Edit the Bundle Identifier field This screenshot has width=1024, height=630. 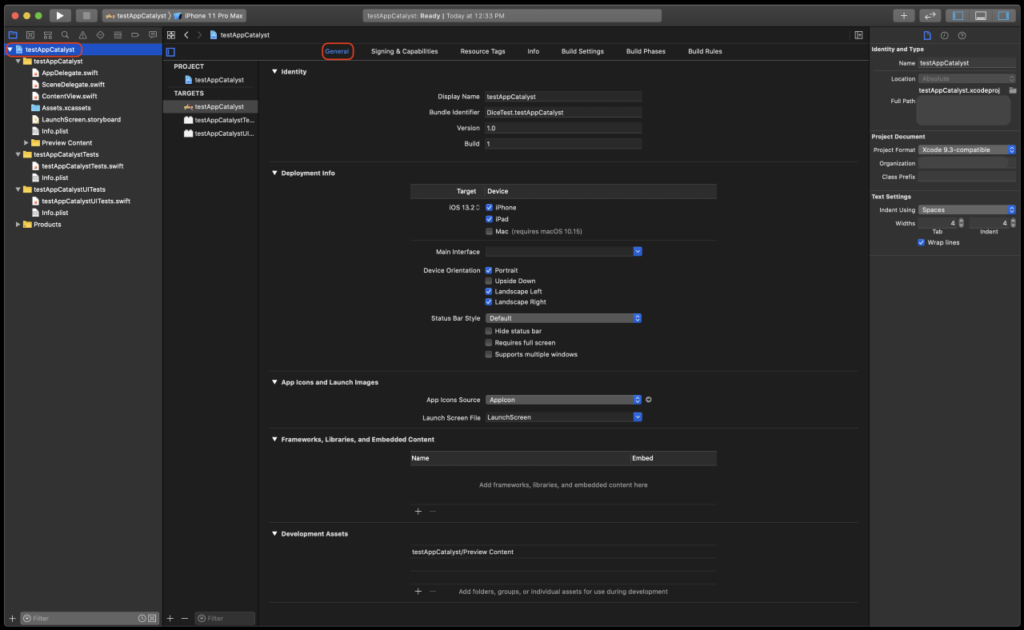tap(563, 112)
